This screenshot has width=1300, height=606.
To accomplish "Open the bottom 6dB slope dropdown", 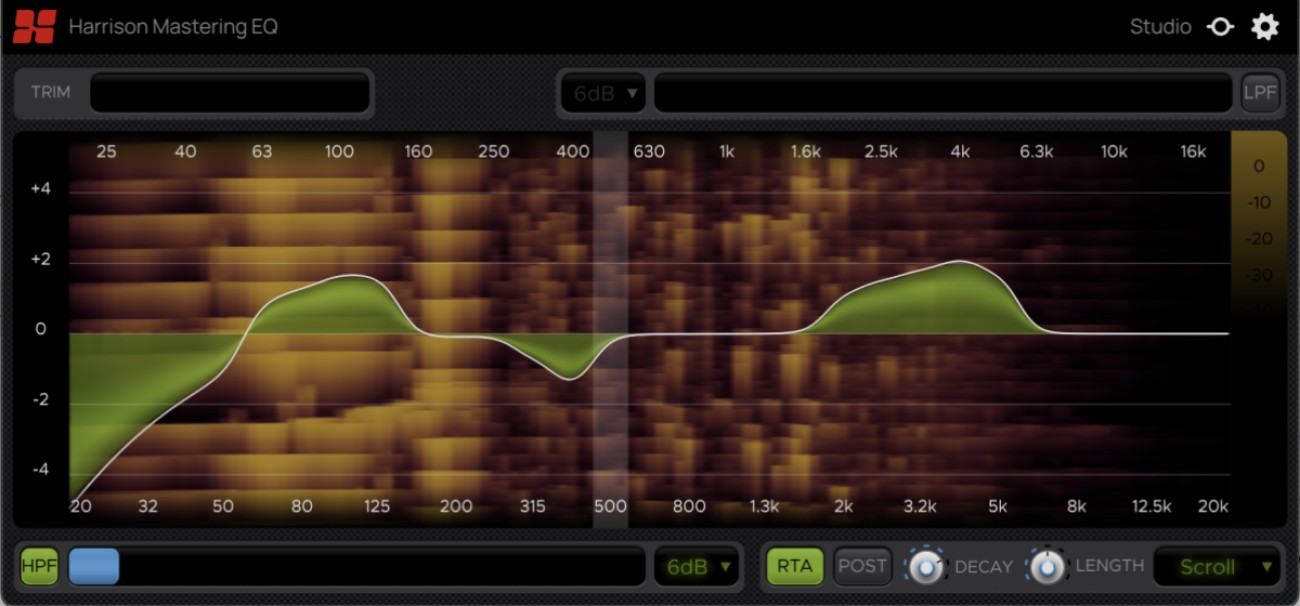I will pos(697,566).
